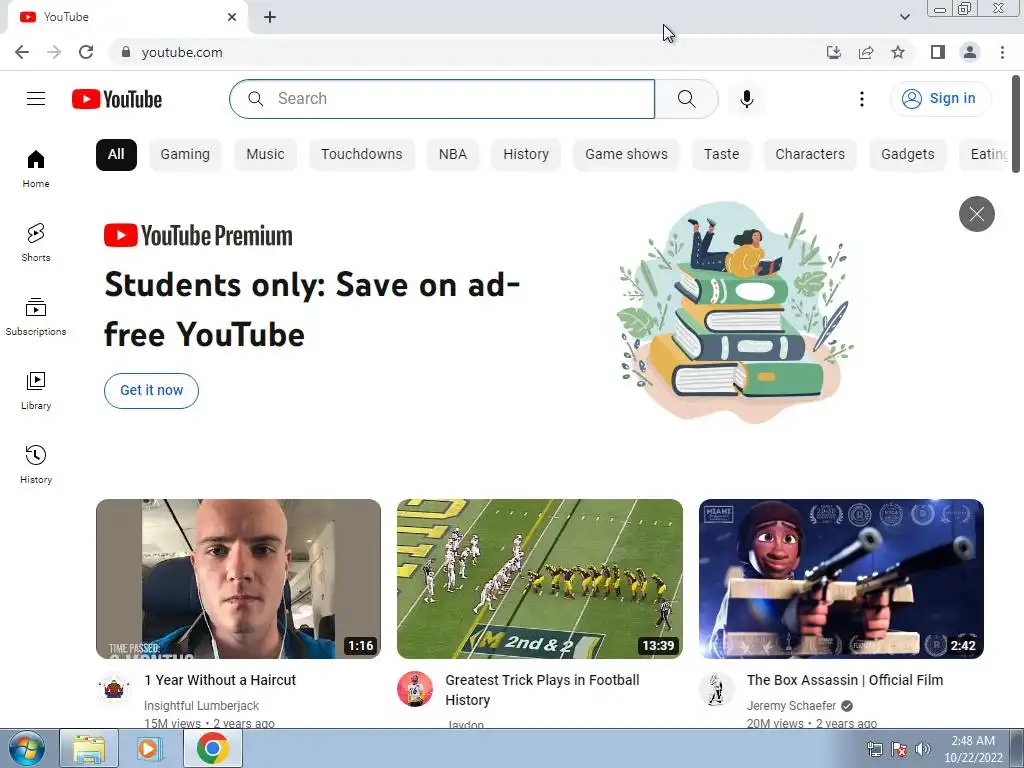Click title The Box Assassin Official Film
Screen dimensions: 1024x768
(845, 680)
